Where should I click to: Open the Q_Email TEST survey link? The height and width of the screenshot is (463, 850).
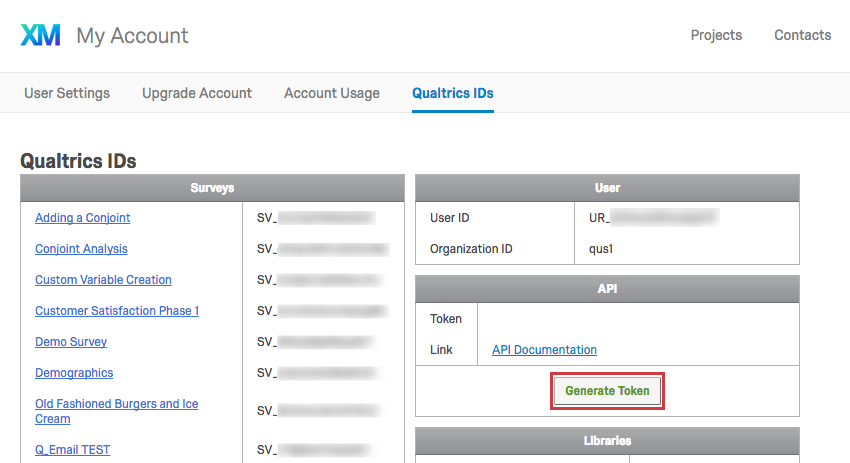[73, 450]
